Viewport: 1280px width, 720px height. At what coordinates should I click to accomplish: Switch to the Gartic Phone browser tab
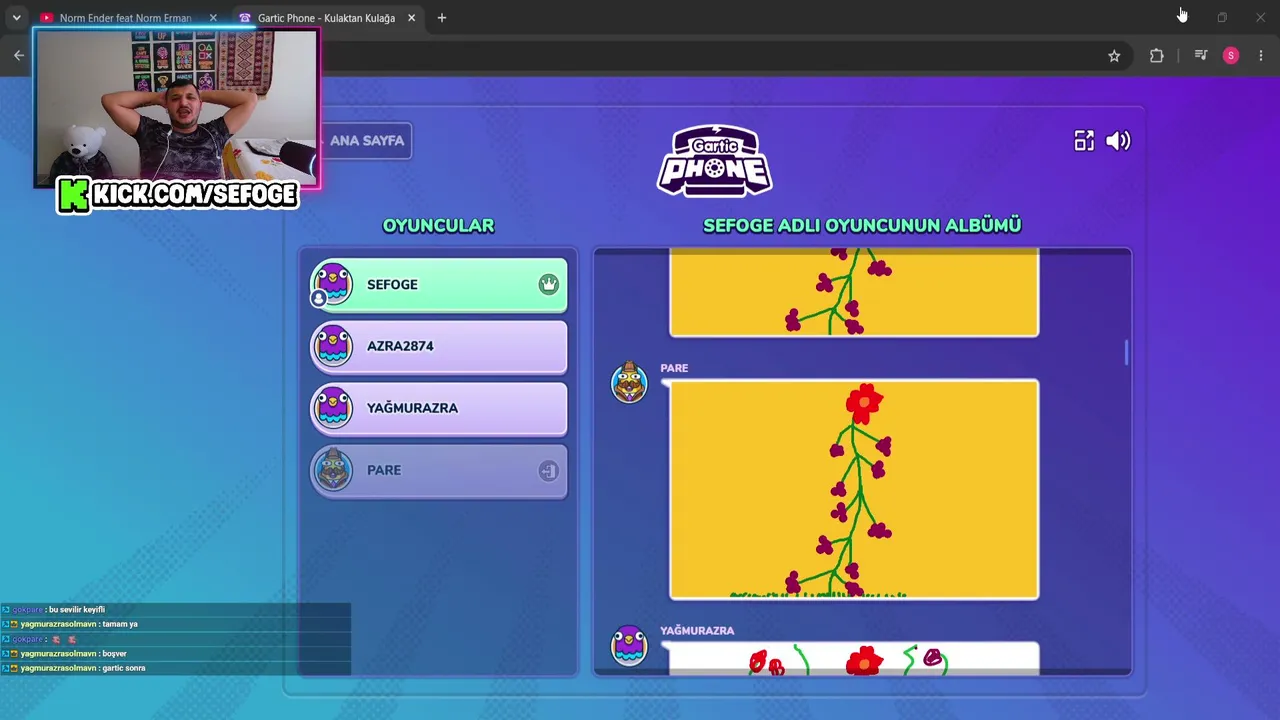[x=326, y=18]
